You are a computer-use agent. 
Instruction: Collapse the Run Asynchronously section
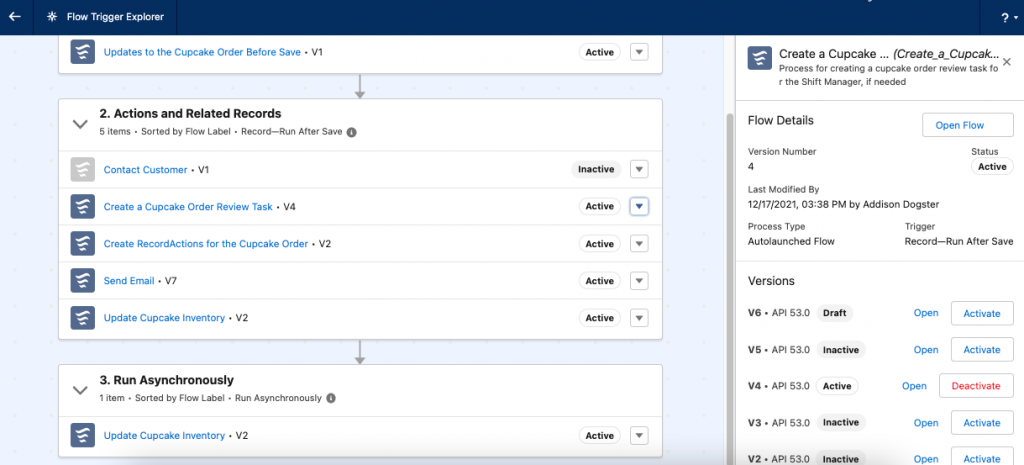[80, 390]
